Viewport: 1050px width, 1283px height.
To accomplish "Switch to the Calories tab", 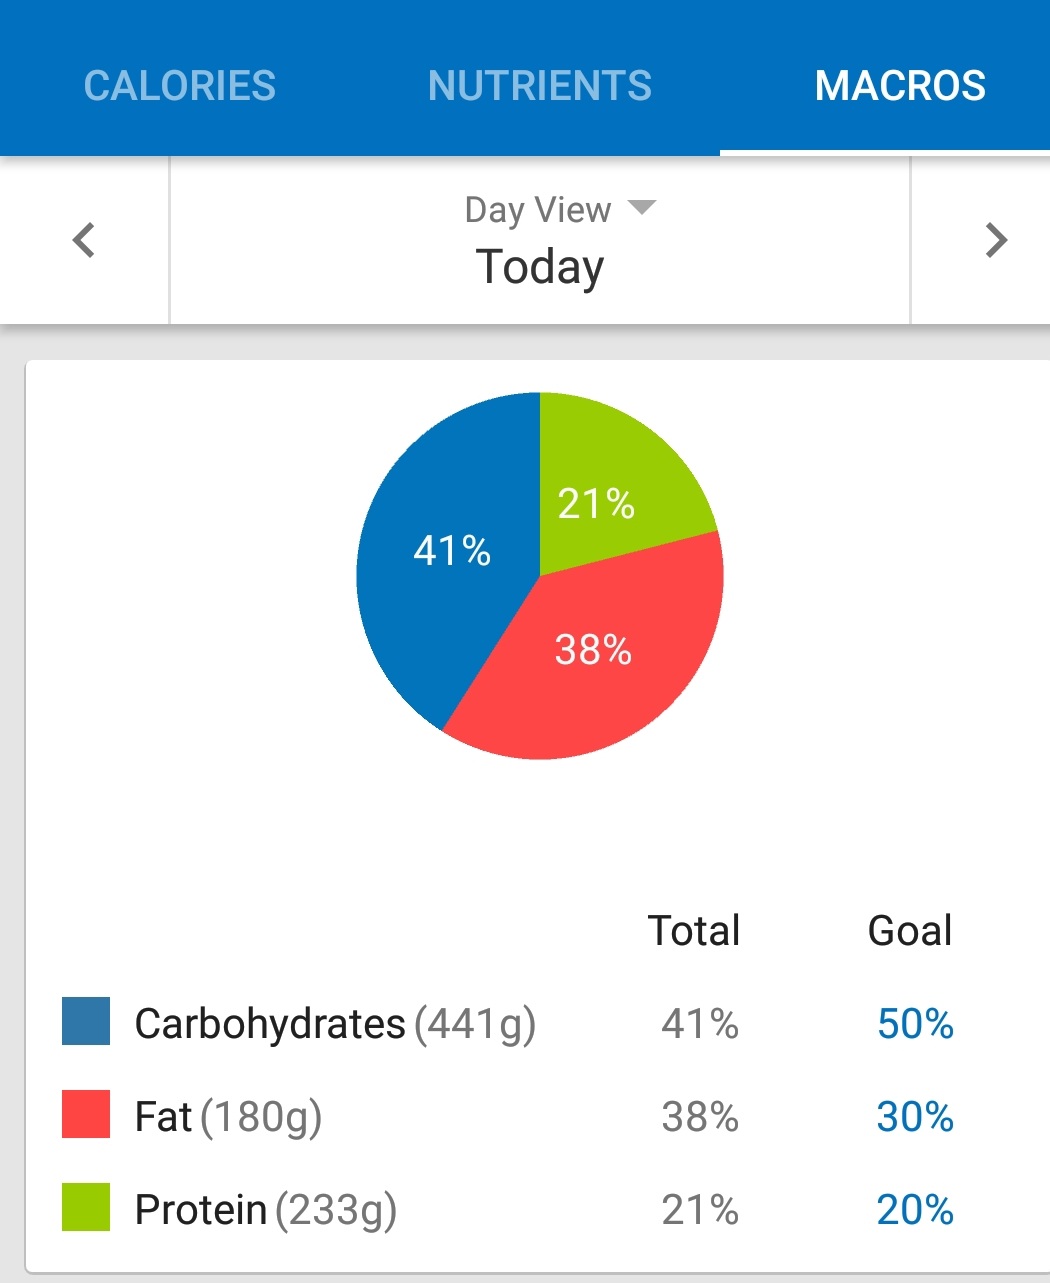I will (180, 86).
